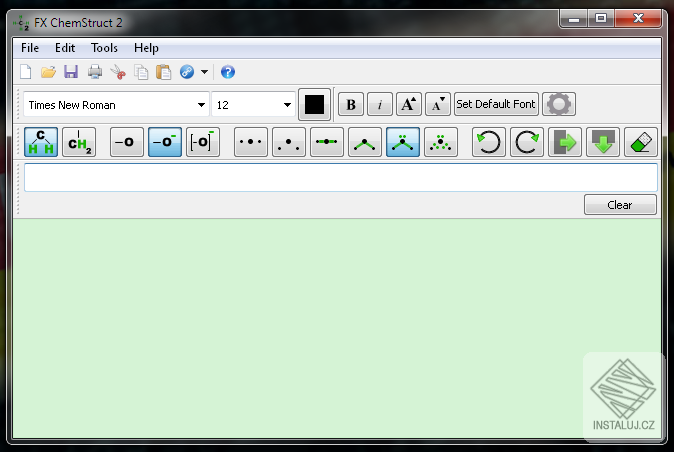Click the green structure drawing canvas
Screen dimensions: 674x452
337,329
